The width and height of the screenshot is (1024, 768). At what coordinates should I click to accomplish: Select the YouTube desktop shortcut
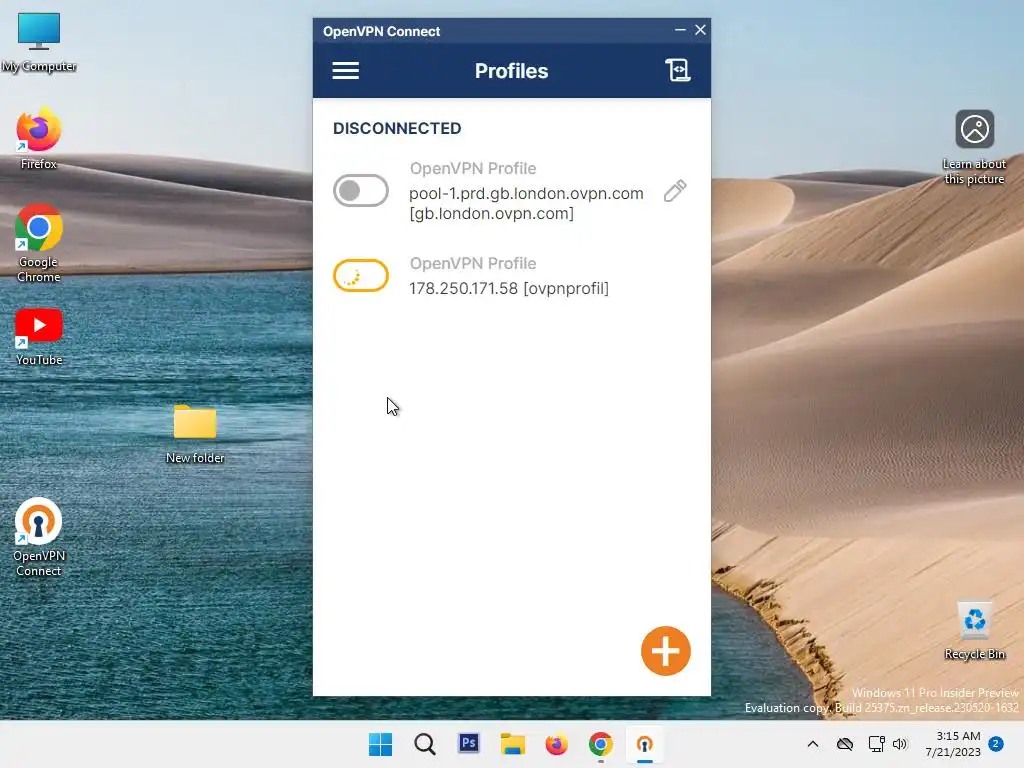pyautogui.click(x=39, y=337)
